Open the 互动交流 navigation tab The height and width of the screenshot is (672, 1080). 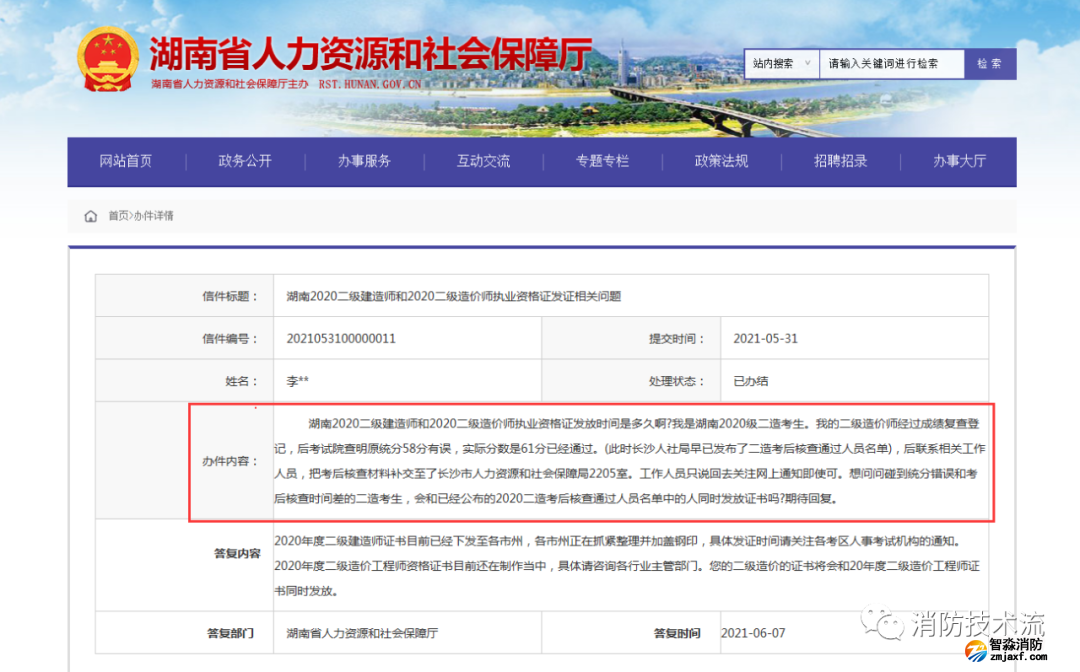(483, 161)
